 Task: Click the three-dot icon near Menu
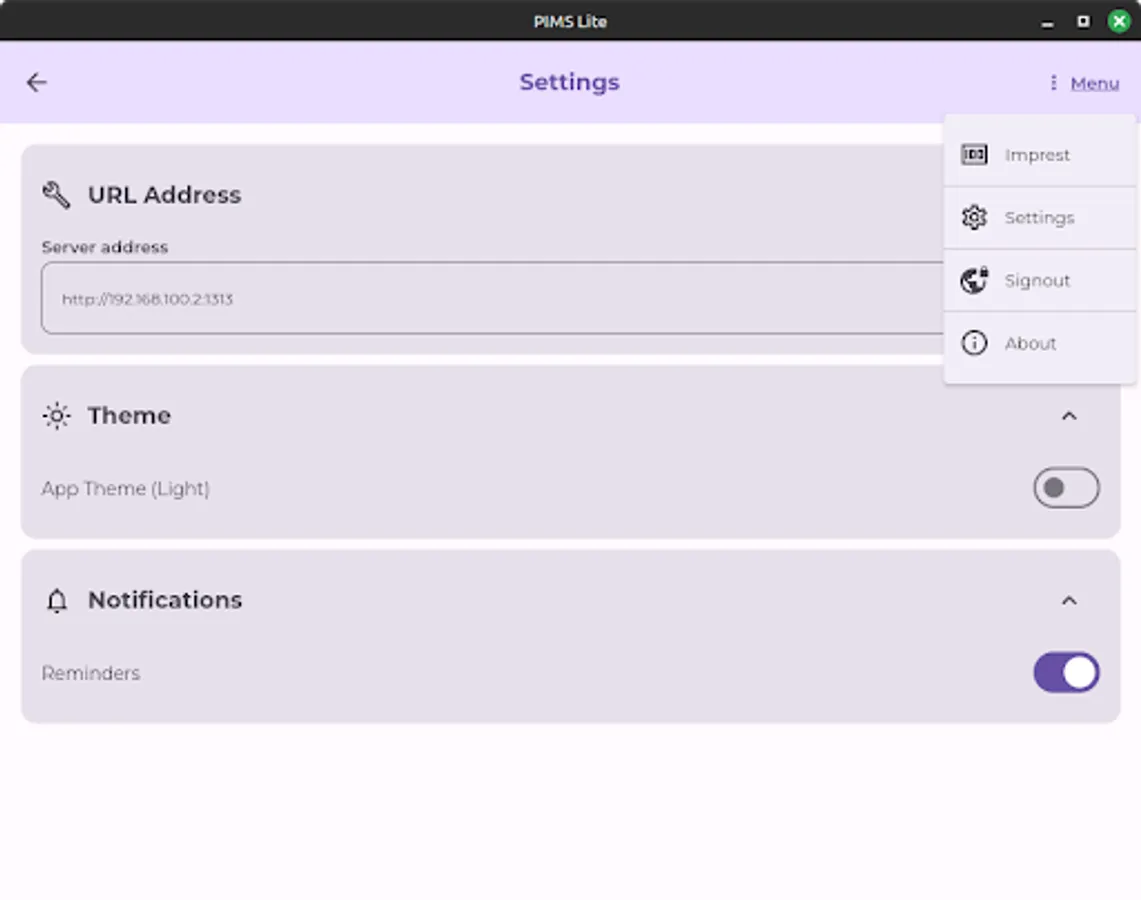(1052, 83)
